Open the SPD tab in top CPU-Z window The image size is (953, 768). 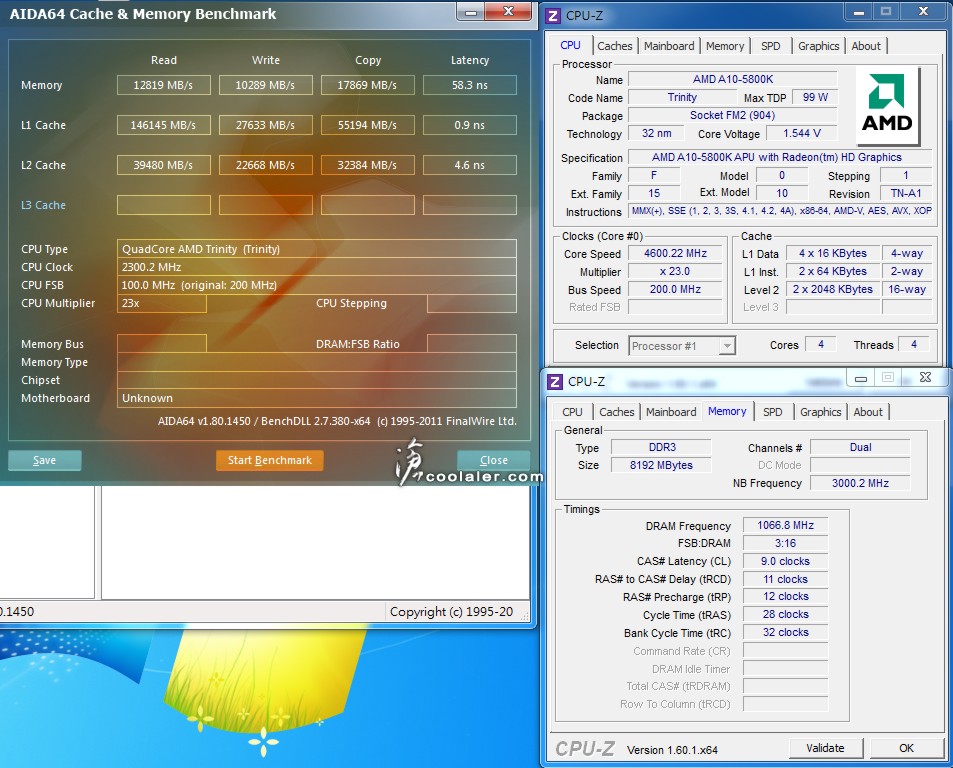click(x=771, y=46)
